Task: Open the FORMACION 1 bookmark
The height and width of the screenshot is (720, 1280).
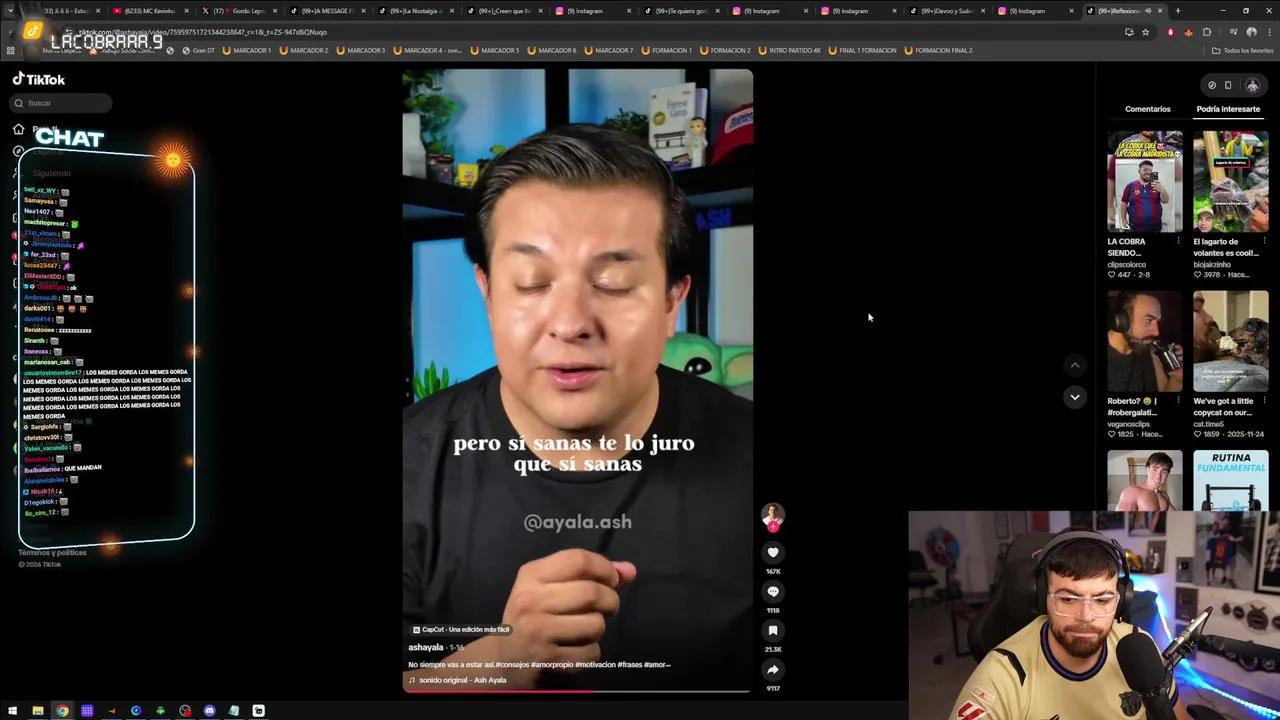Action: tap(666, 50)
